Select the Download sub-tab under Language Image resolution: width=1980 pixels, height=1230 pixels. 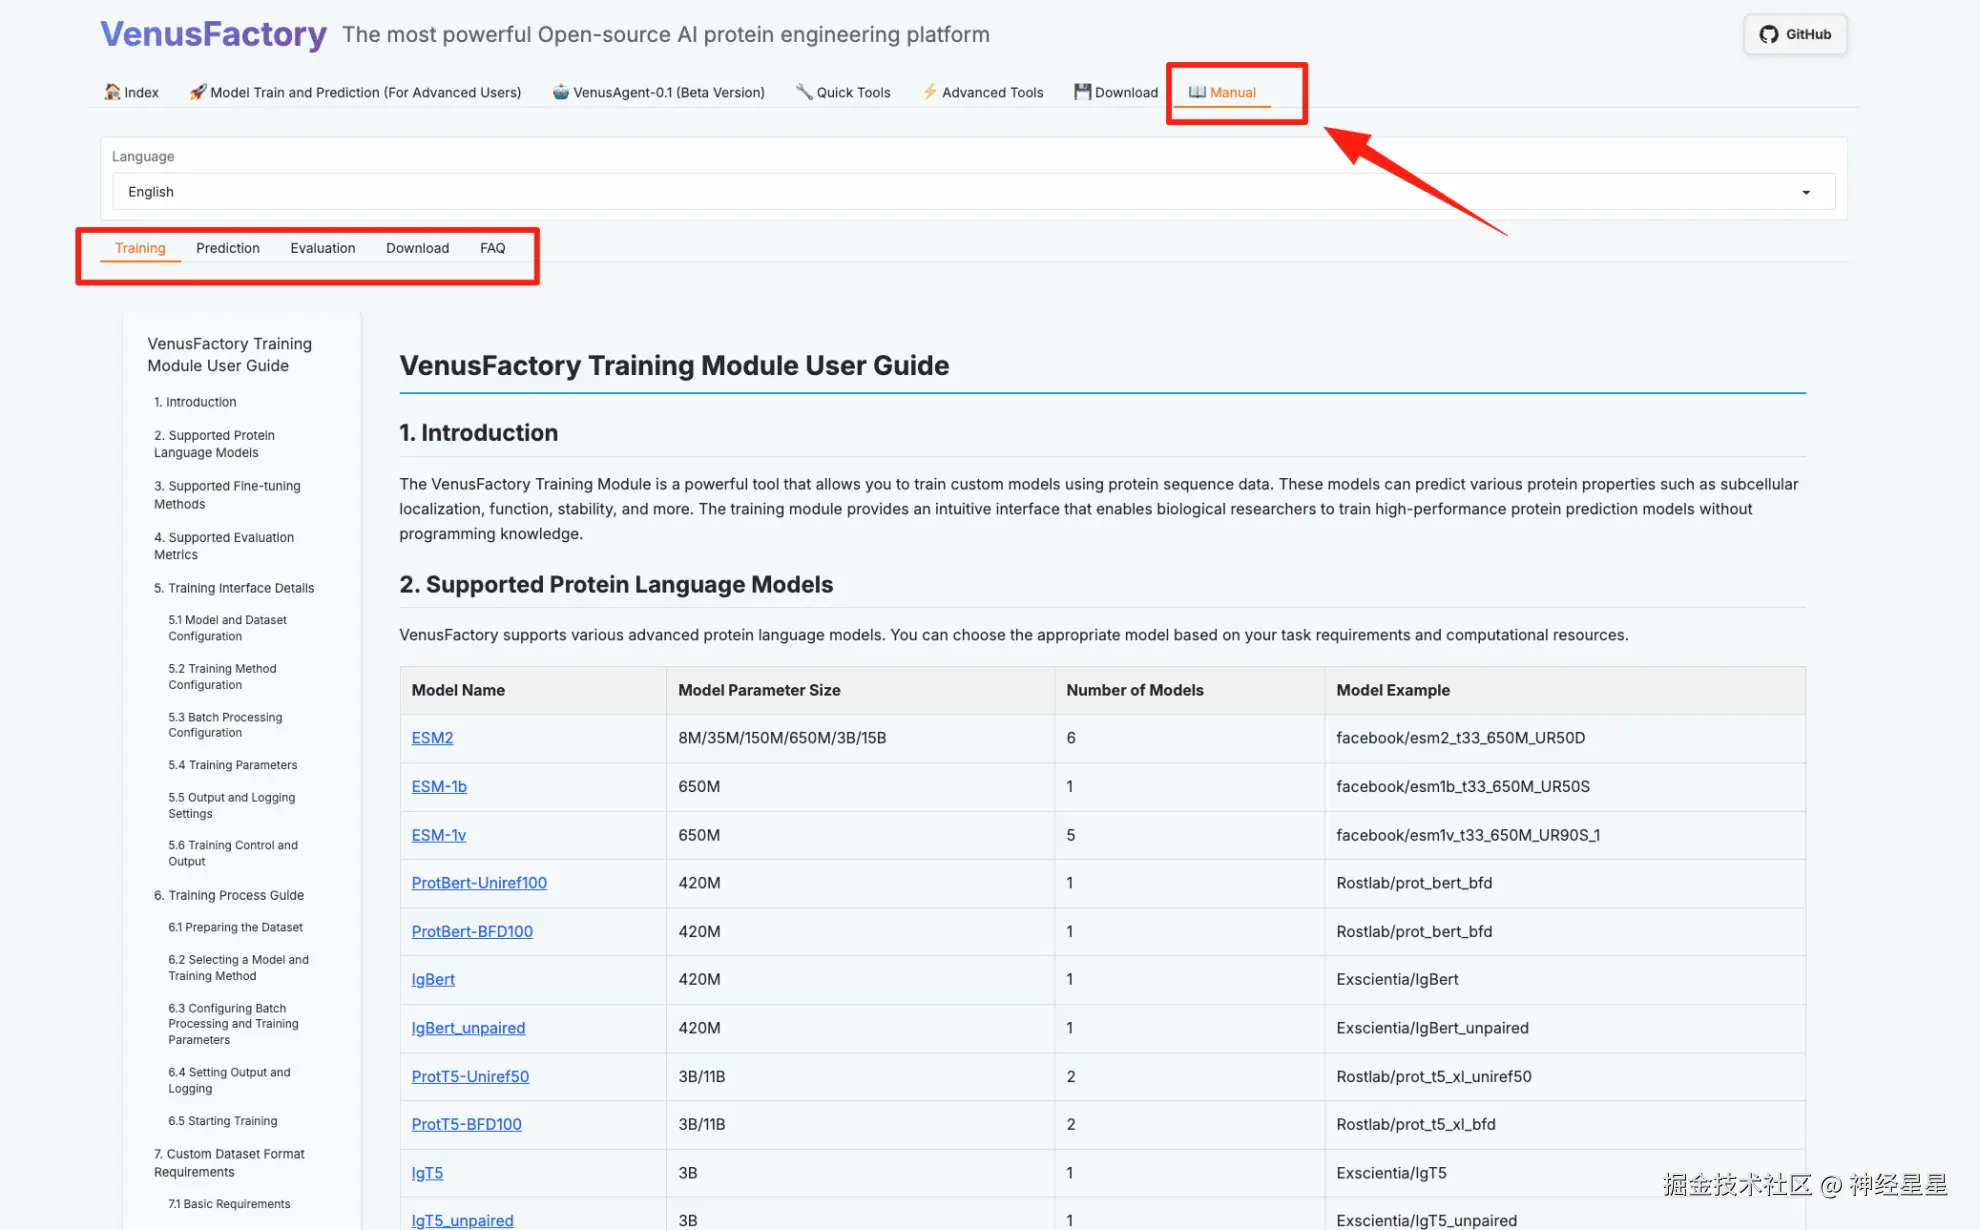coord(417,248)
